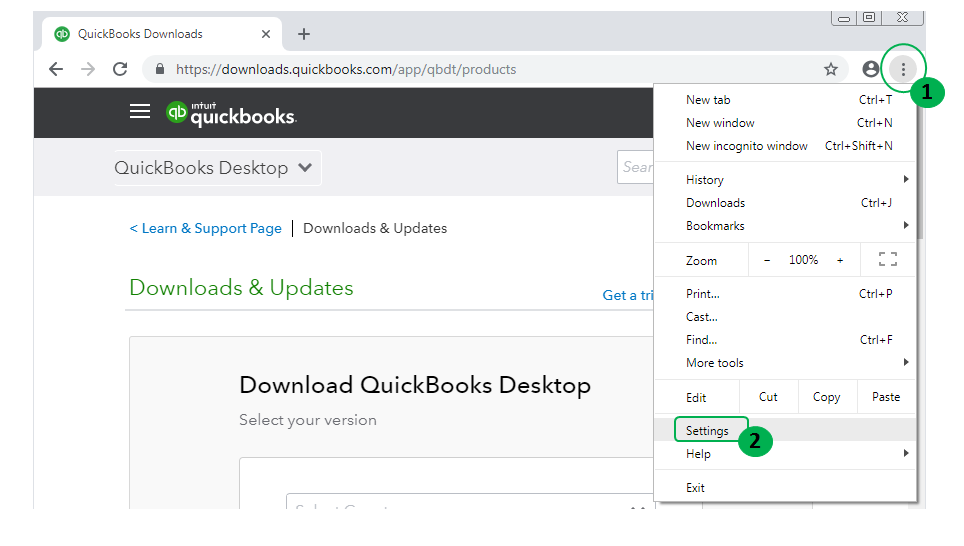The height and width of the screenshot is (546, 964).
Task: Reload the page with the refresh icon
Action: click(x=120, y=69)
